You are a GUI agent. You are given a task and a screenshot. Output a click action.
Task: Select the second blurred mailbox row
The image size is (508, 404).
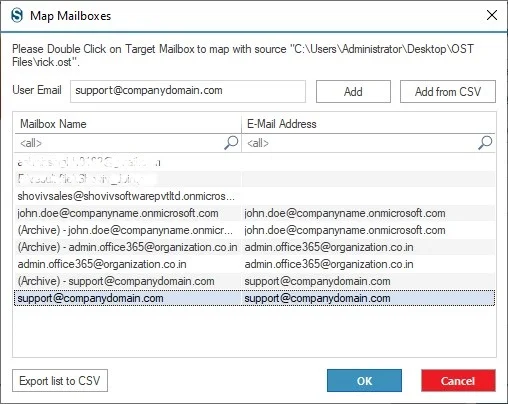click(x=255, y=179)
